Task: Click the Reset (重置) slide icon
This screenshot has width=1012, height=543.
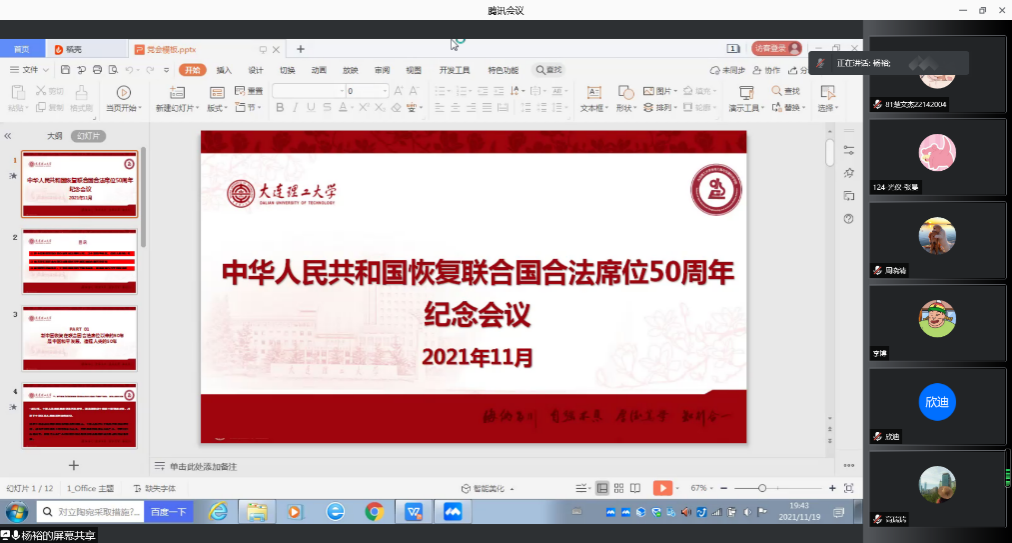Action: point(240,91)
